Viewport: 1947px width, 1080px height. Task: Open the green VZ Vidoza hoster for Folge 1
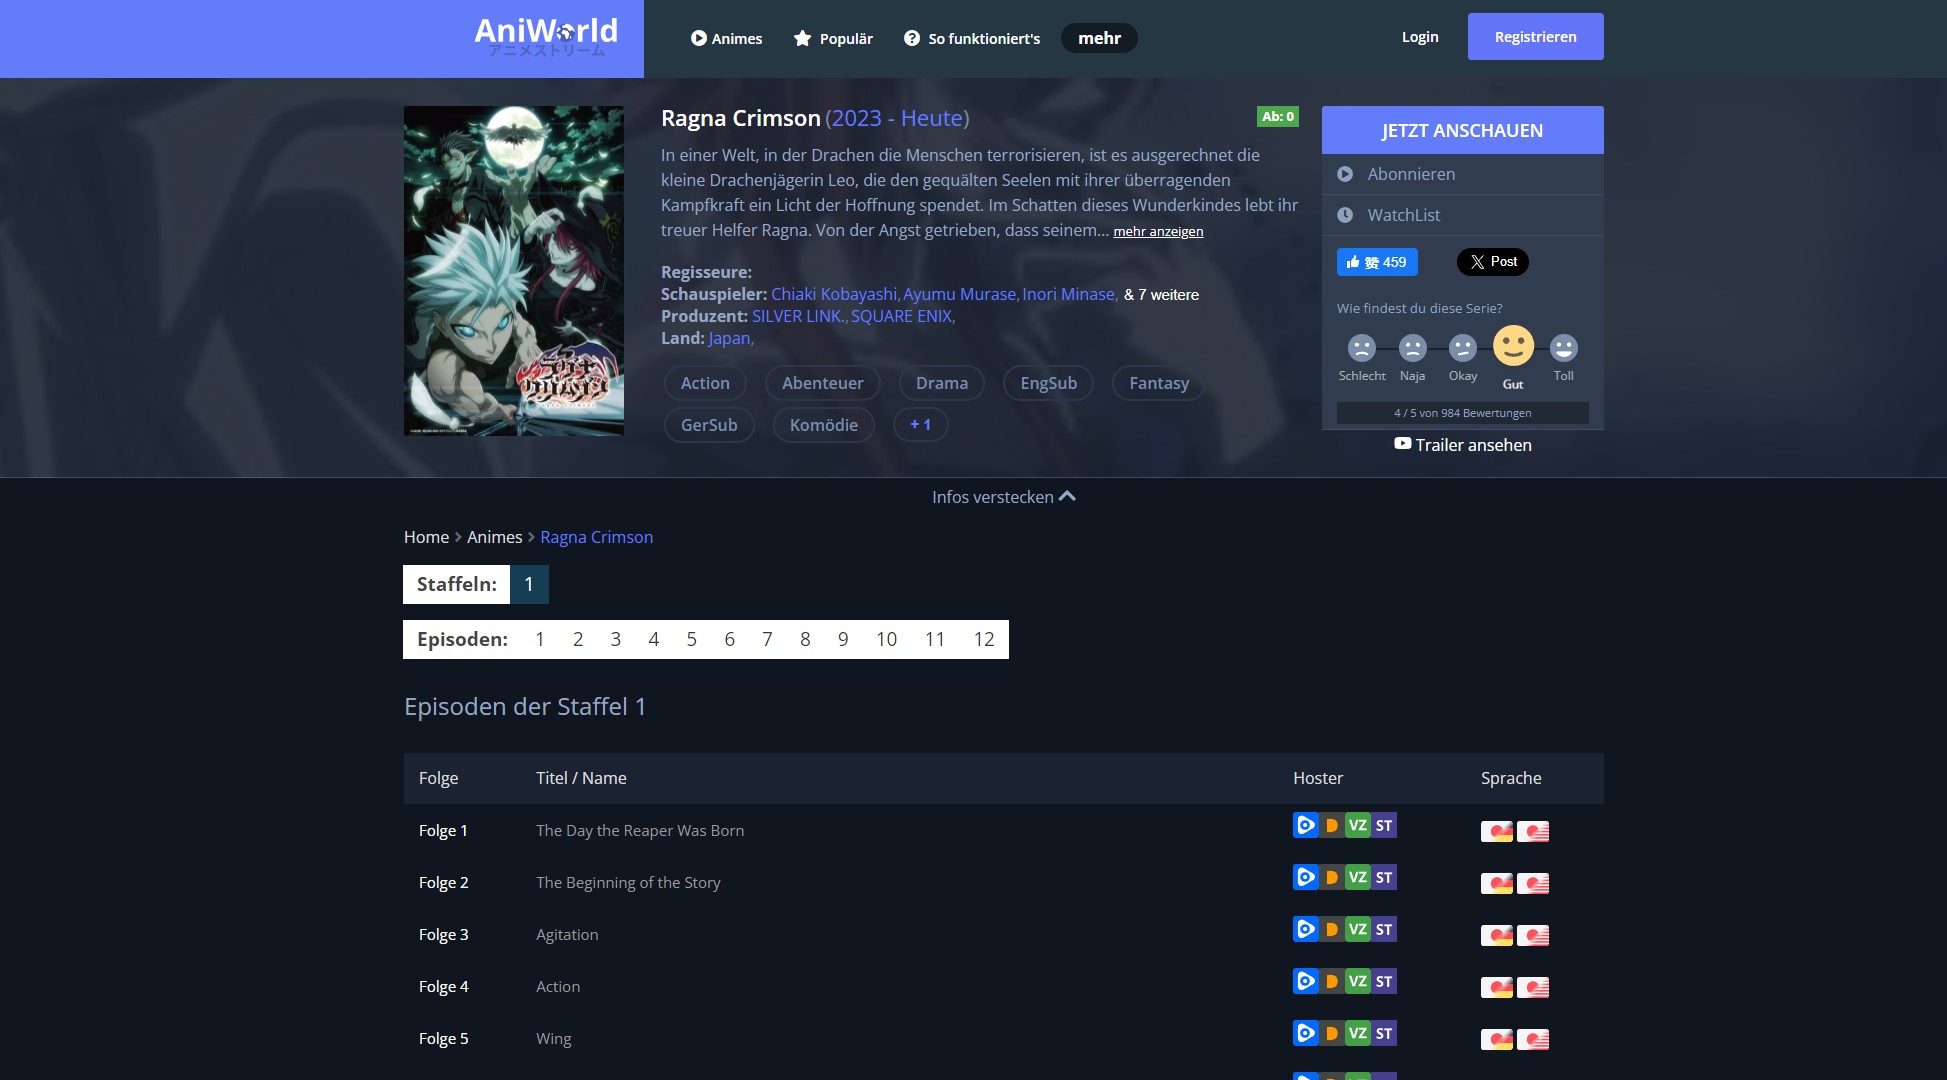tap(1357, 825)
